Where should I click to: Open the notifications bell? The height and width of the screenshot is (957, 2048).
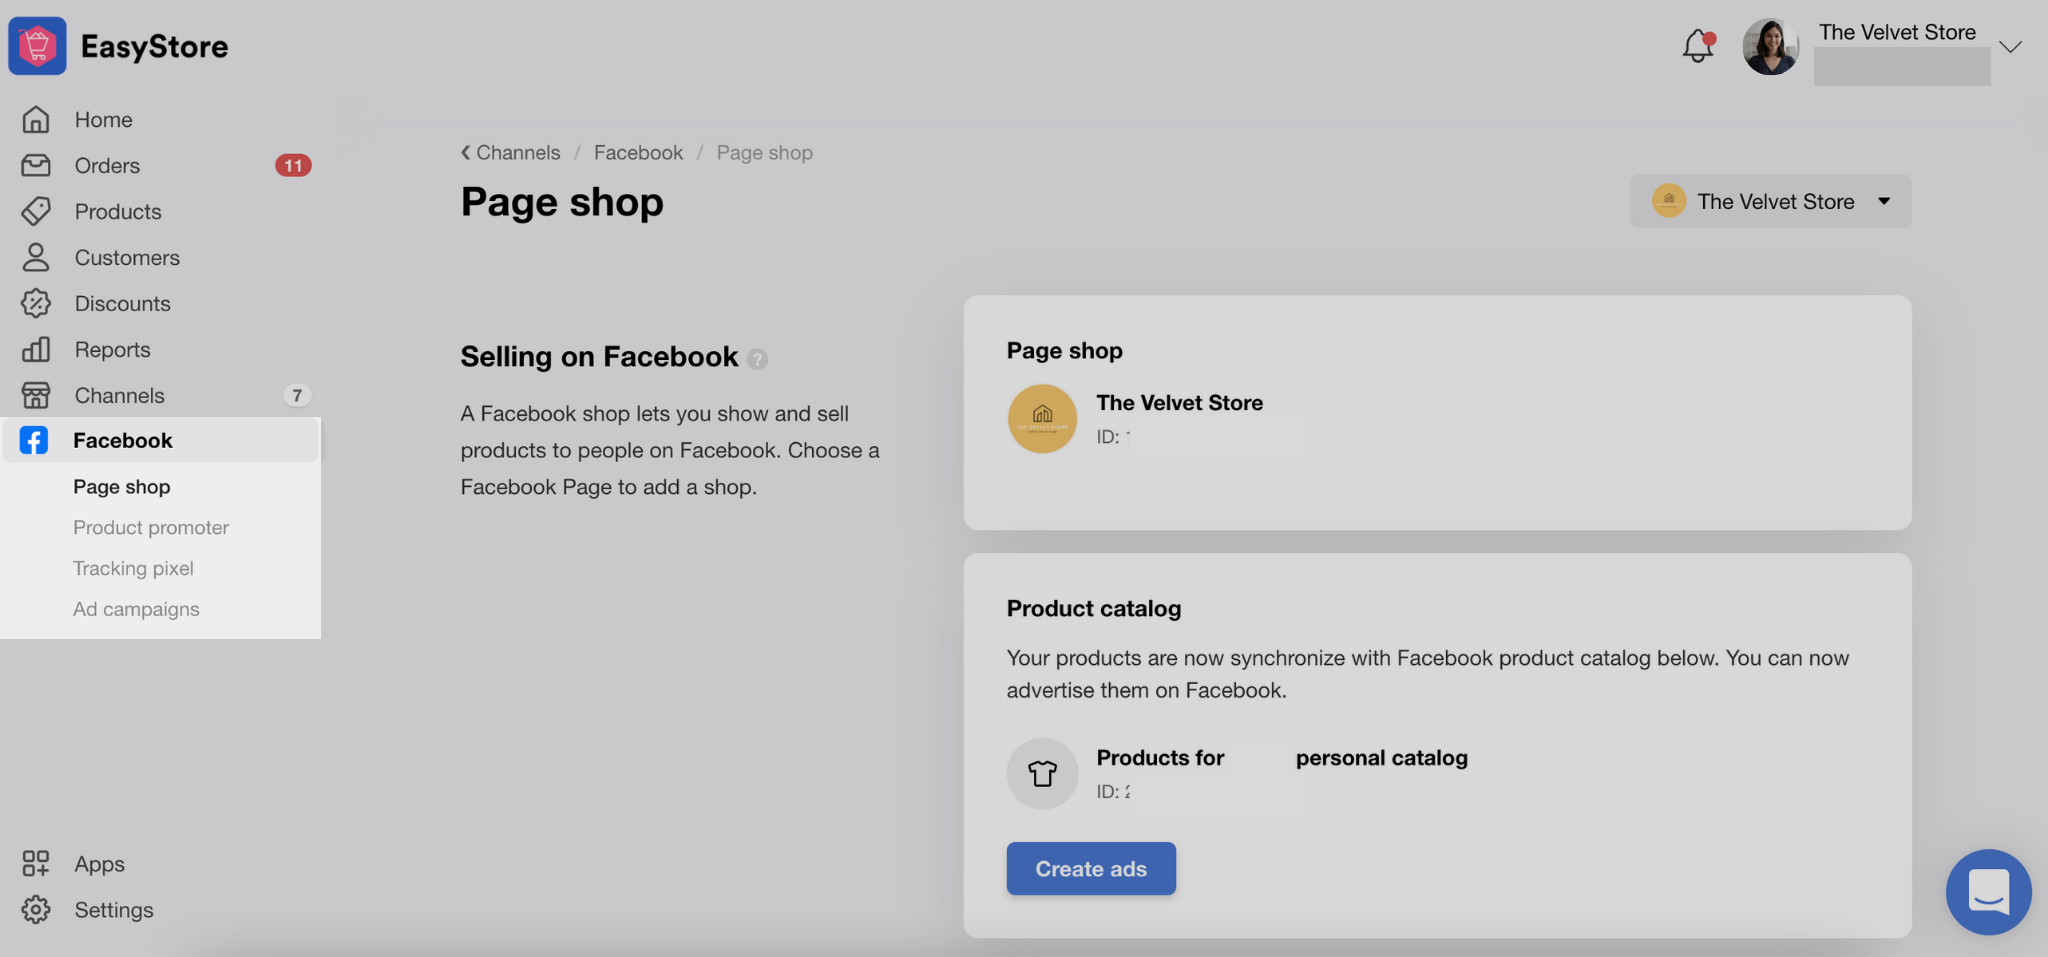pos(1698,46)
